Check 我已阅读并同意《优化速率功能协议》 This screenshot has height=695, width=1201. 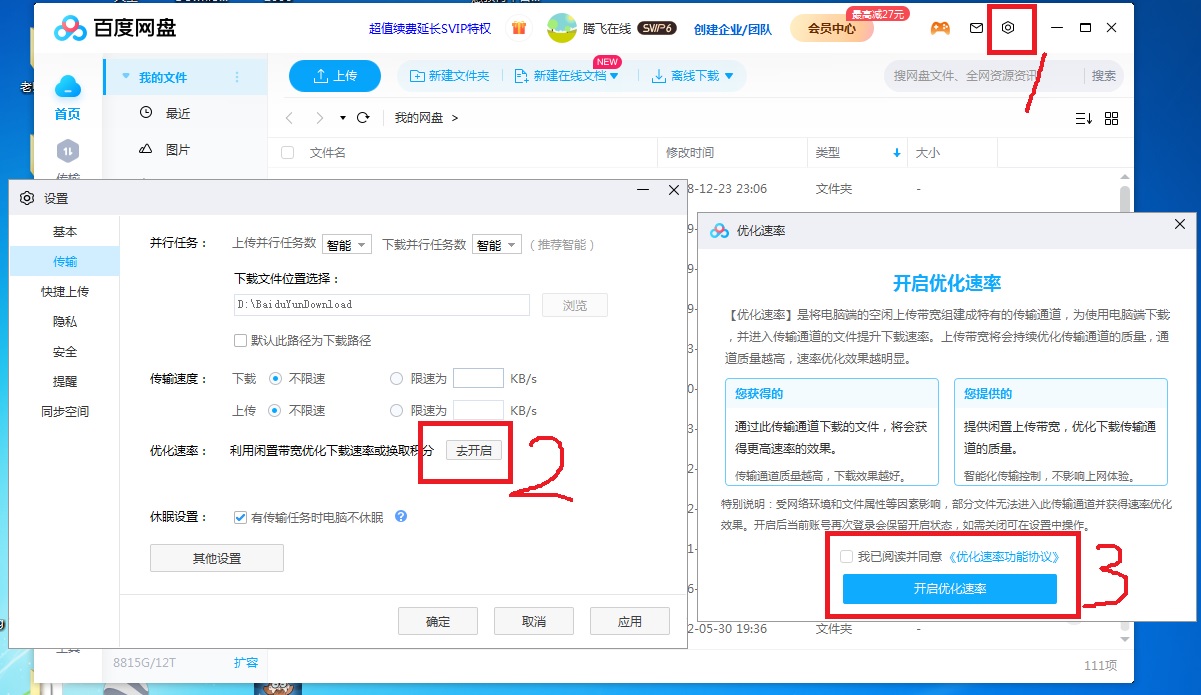(x=848, y=556)
